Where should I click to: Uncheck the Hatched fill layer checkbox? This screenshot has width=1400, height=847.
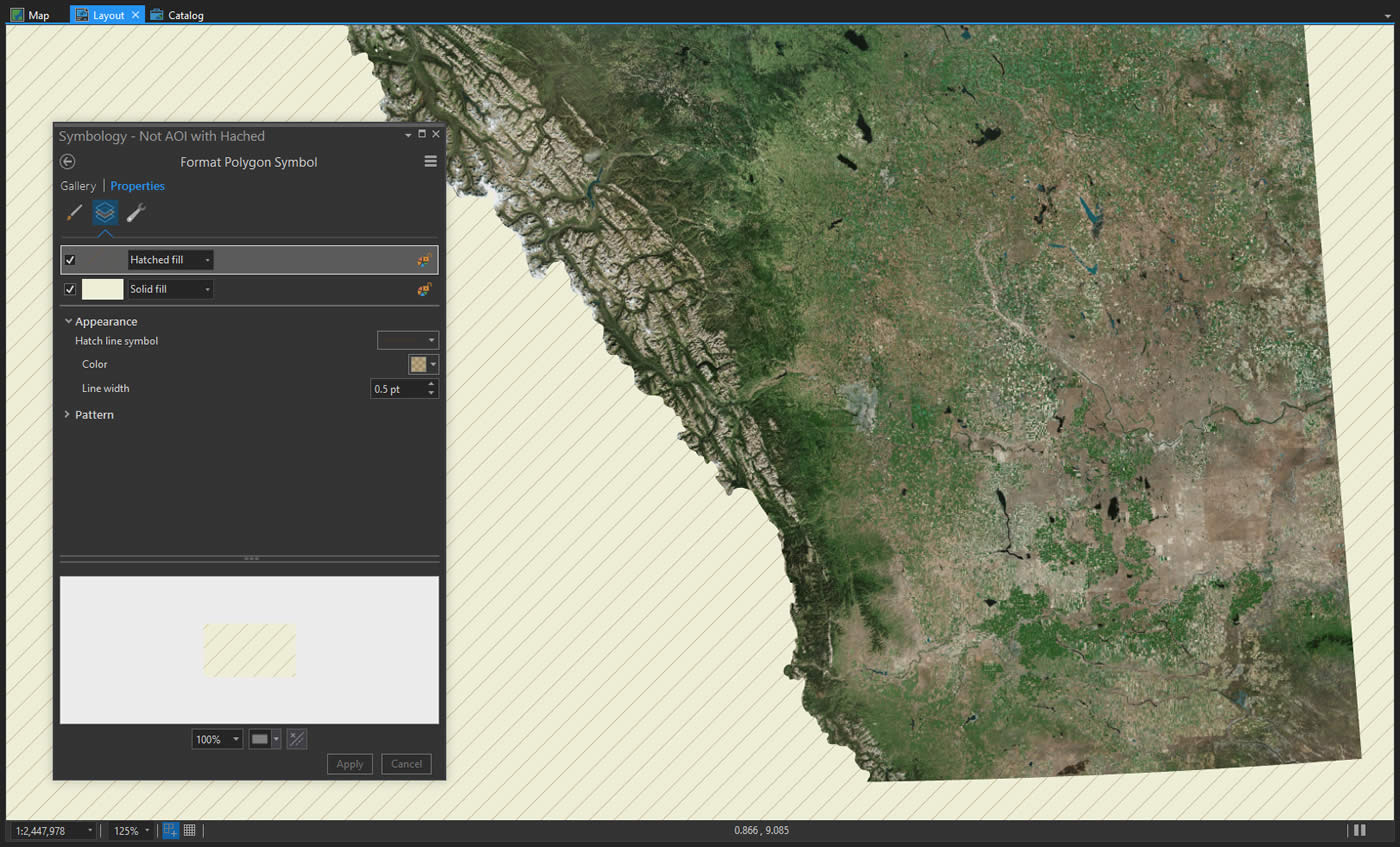point(70,260)
